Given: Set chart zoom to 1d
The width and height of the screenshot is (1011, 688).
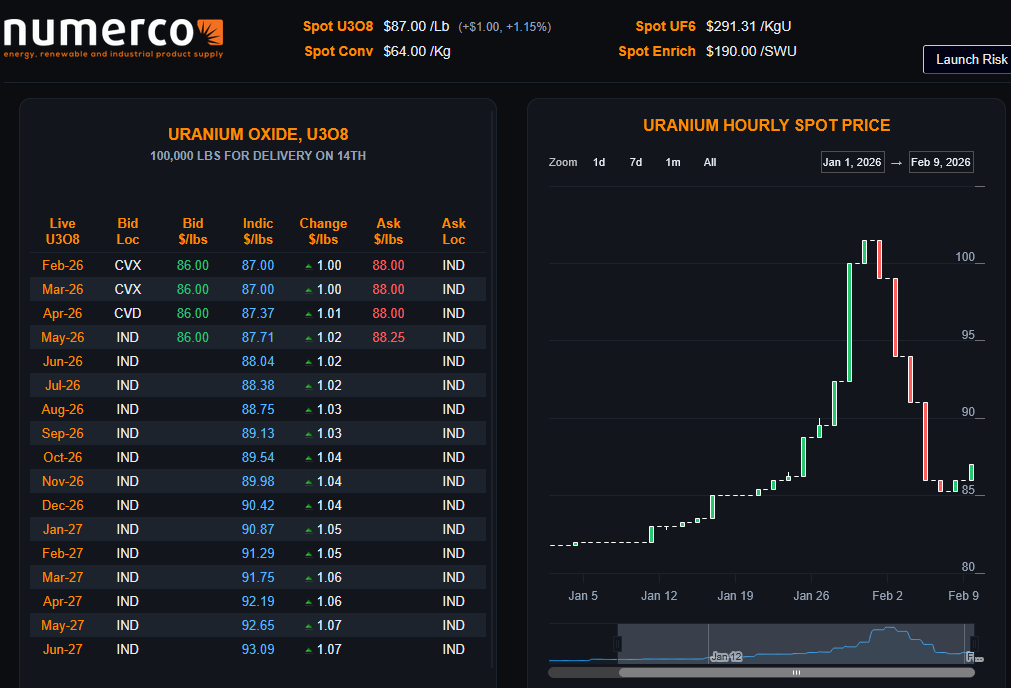Looking at the screenshot, I should click(x=599, y=162).
